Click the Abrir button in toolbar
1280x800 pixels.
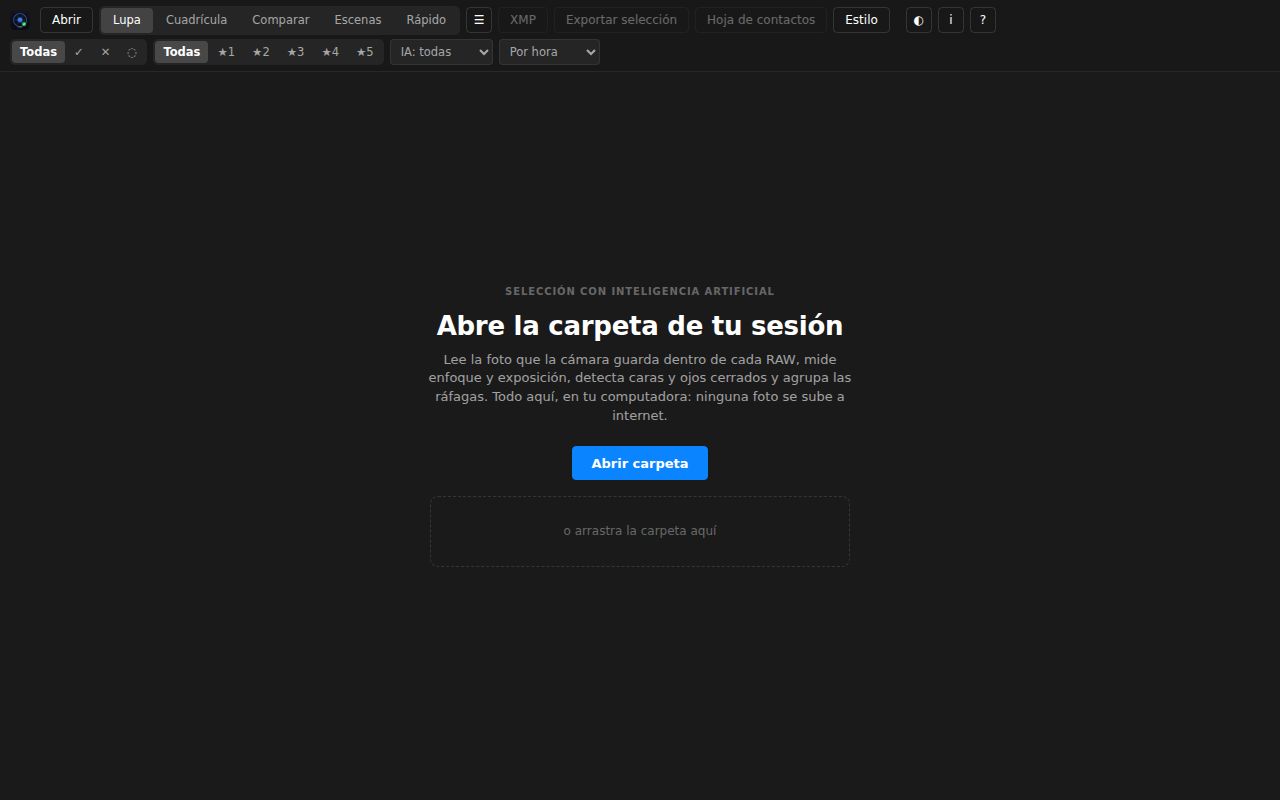pyautogui.click(x=67, y=20)
